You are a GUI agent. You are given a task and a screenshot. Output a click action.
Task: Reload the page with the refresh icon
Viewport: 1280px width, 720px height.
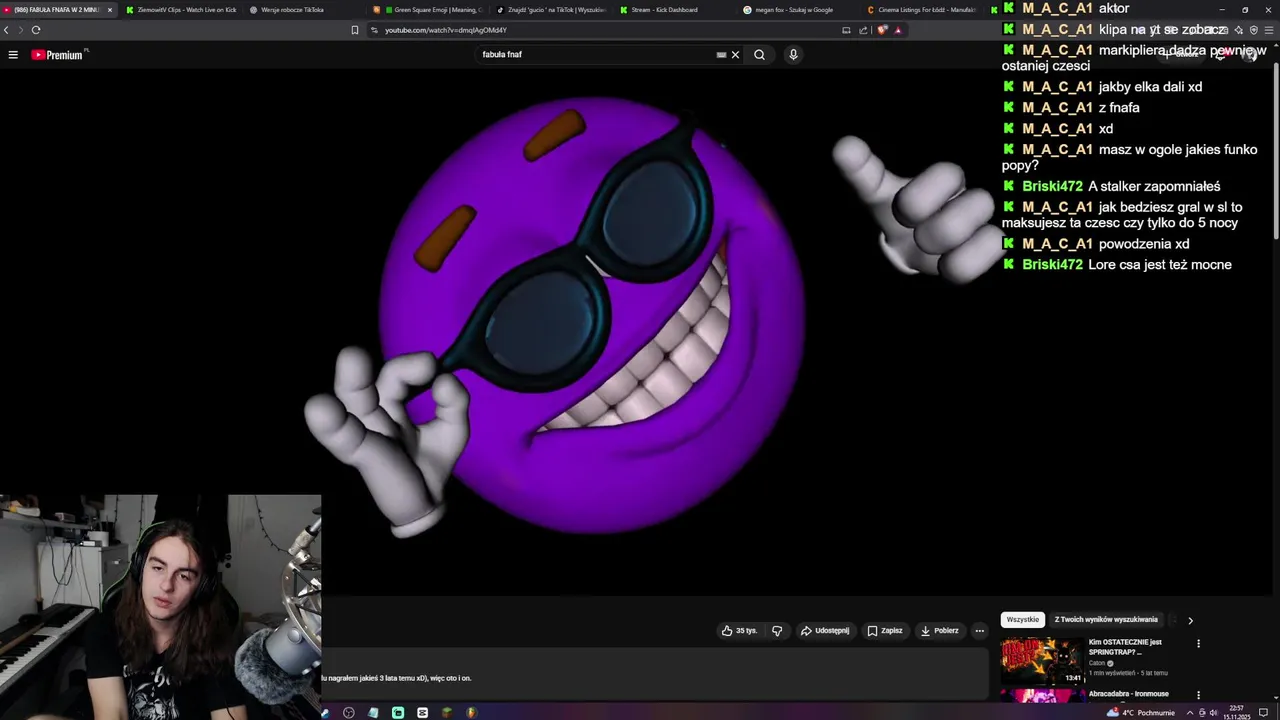pos(36,30)
